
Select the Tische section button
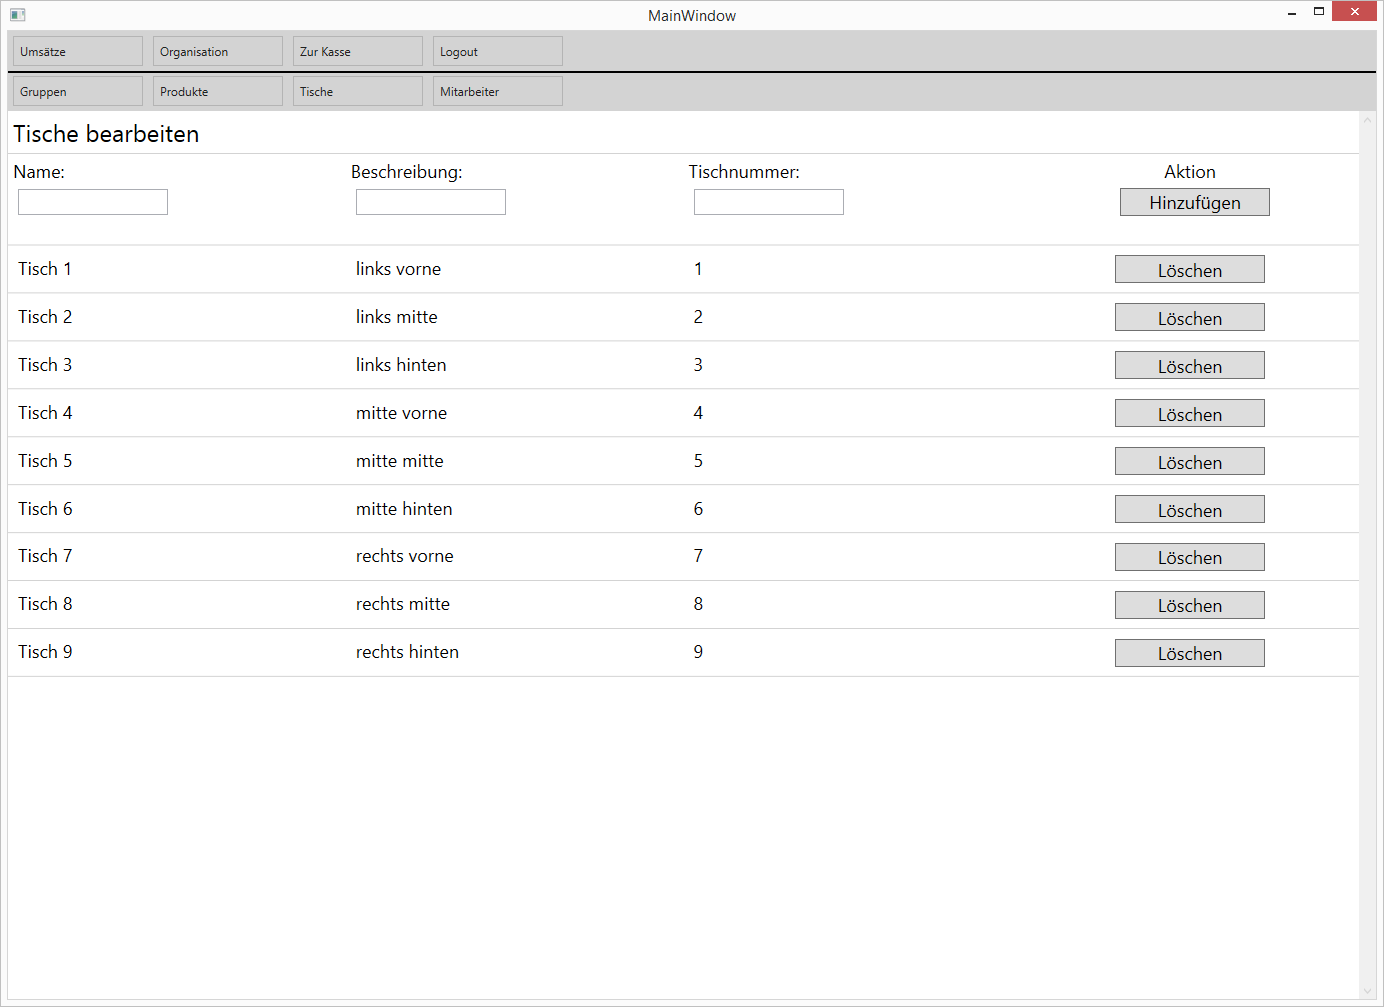(x=357, y=91)
